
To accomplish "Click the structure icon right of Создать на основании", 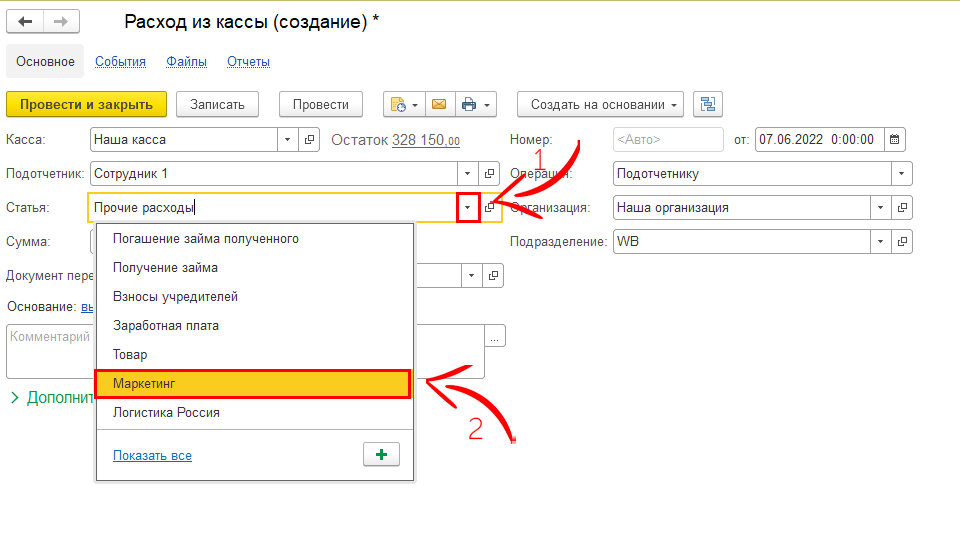I will [x=708, y=104].
